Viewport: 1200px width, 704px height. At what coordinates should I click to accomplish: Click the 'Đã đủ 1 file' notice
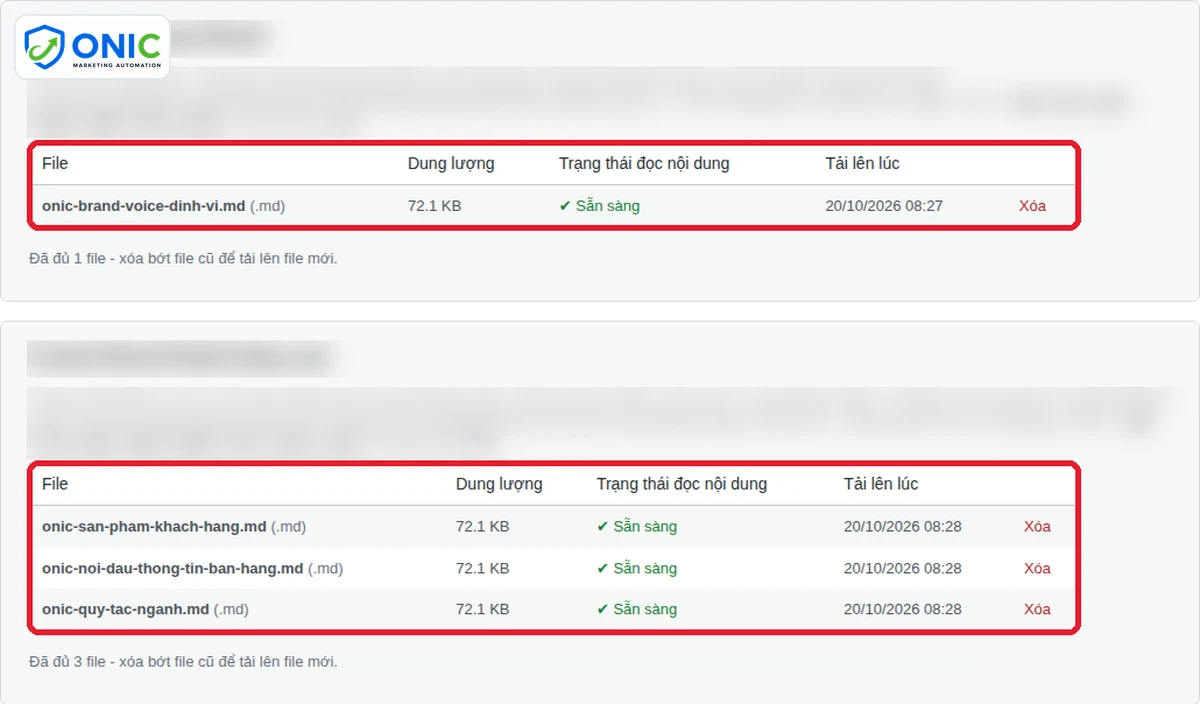pyautogui.click(x=183, y=258)
